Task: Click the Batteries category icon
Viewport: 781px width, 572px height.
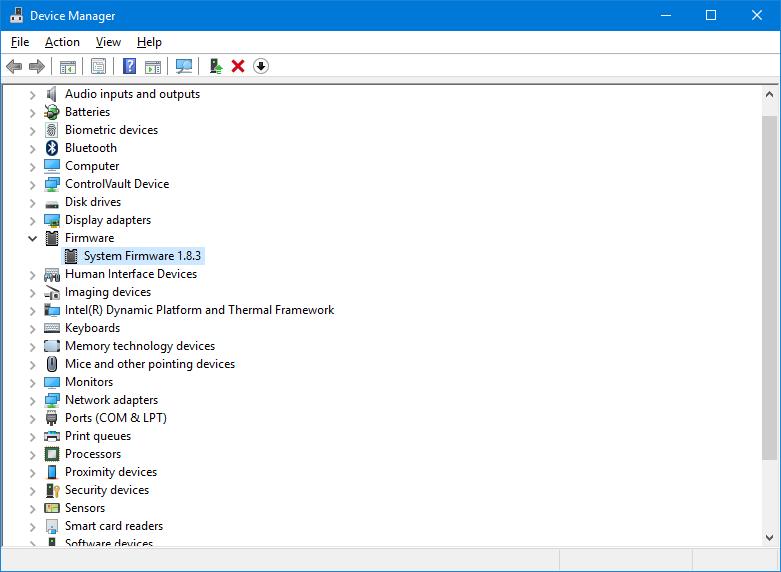Action: tap(52, 112)
